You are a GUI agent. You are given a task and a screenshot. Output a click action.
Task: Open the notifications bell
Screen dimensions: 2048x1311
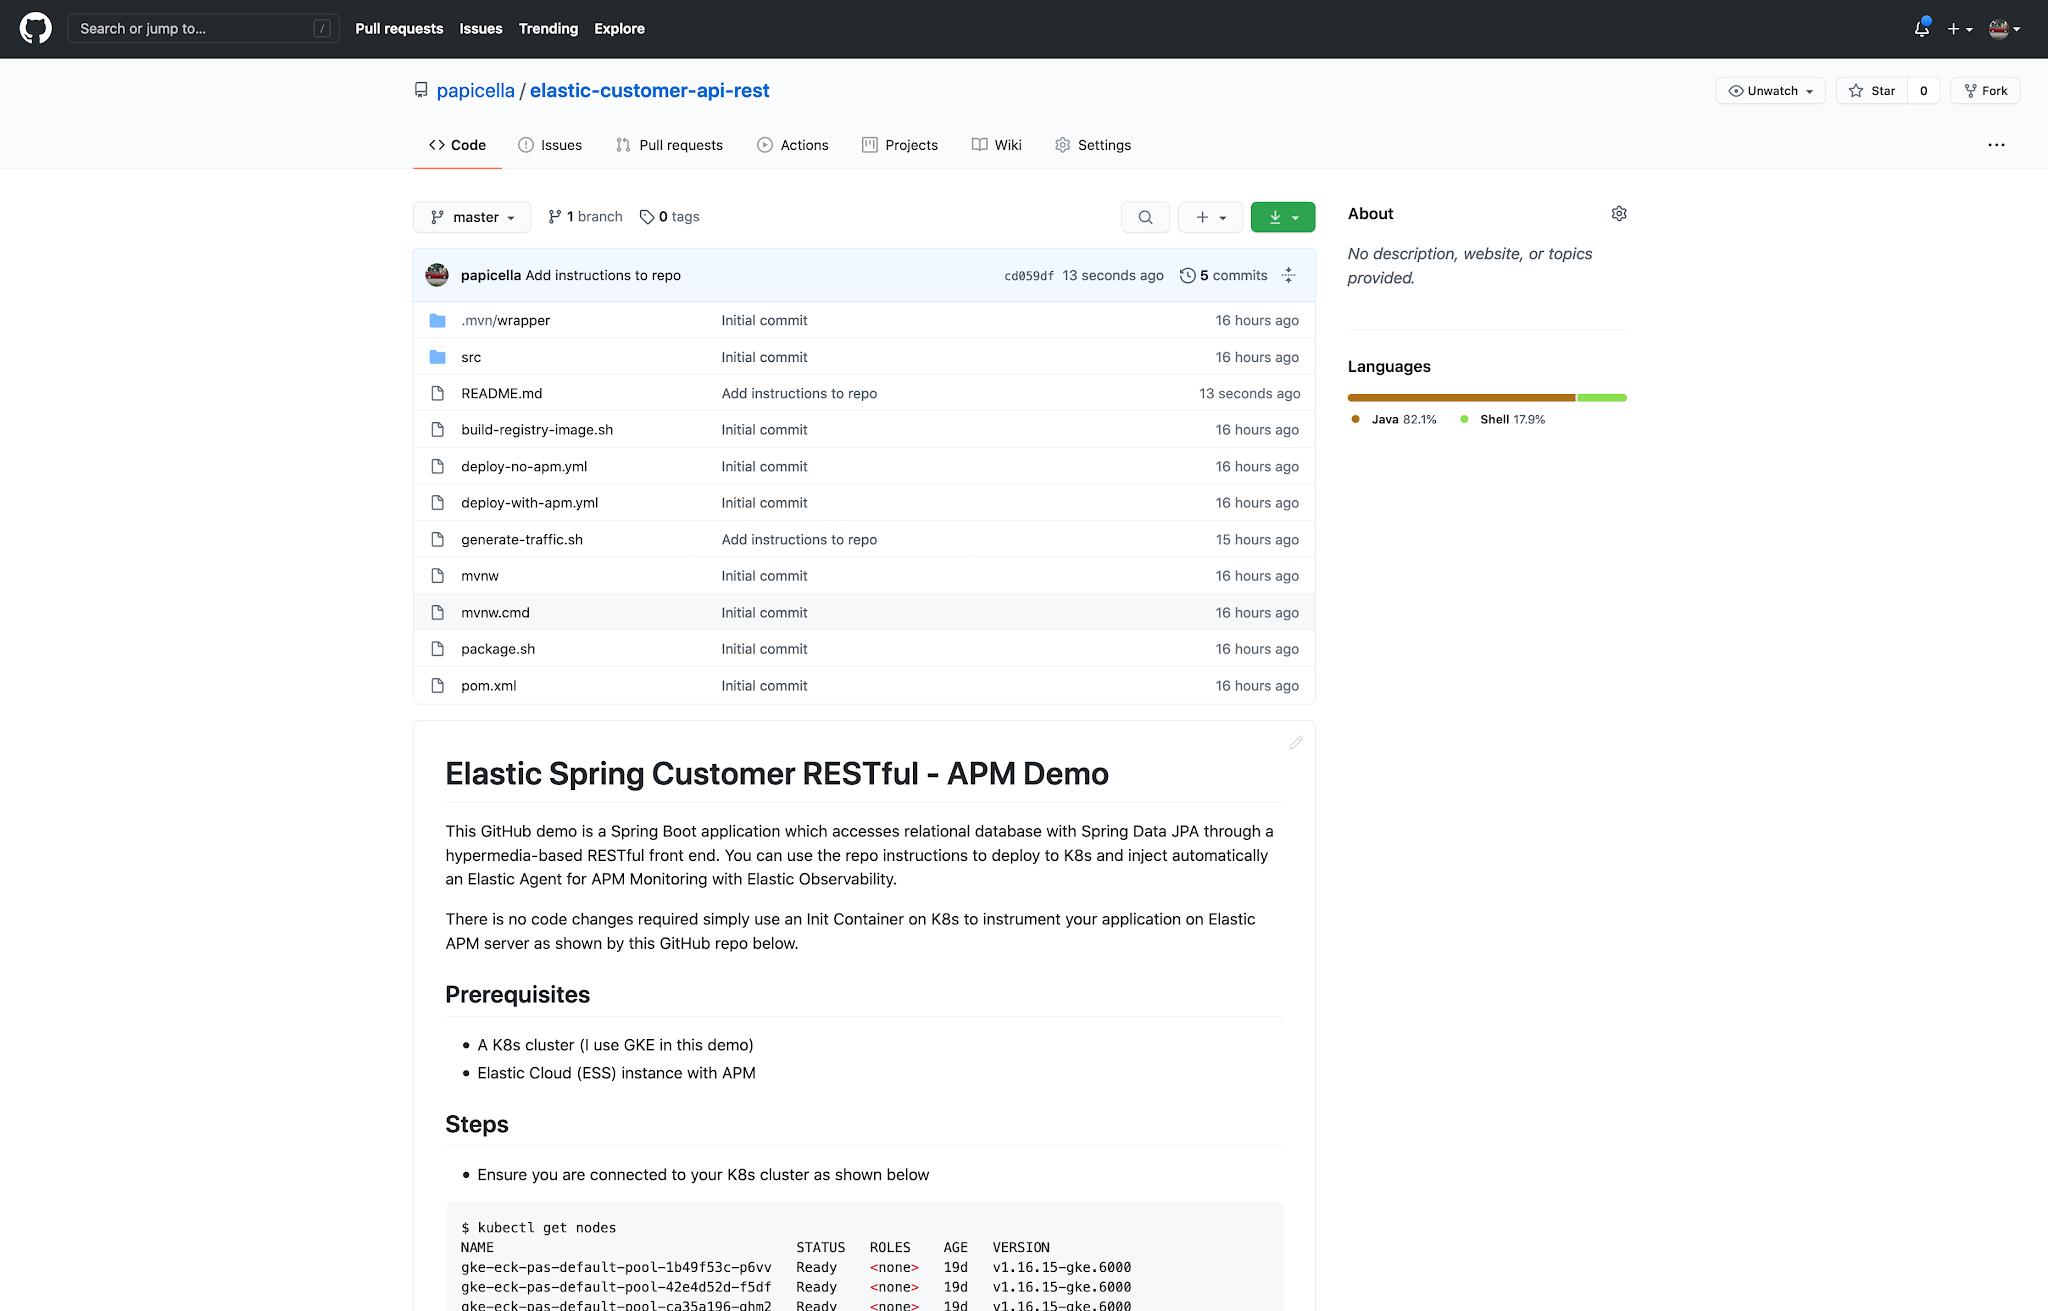(1921, 28)
